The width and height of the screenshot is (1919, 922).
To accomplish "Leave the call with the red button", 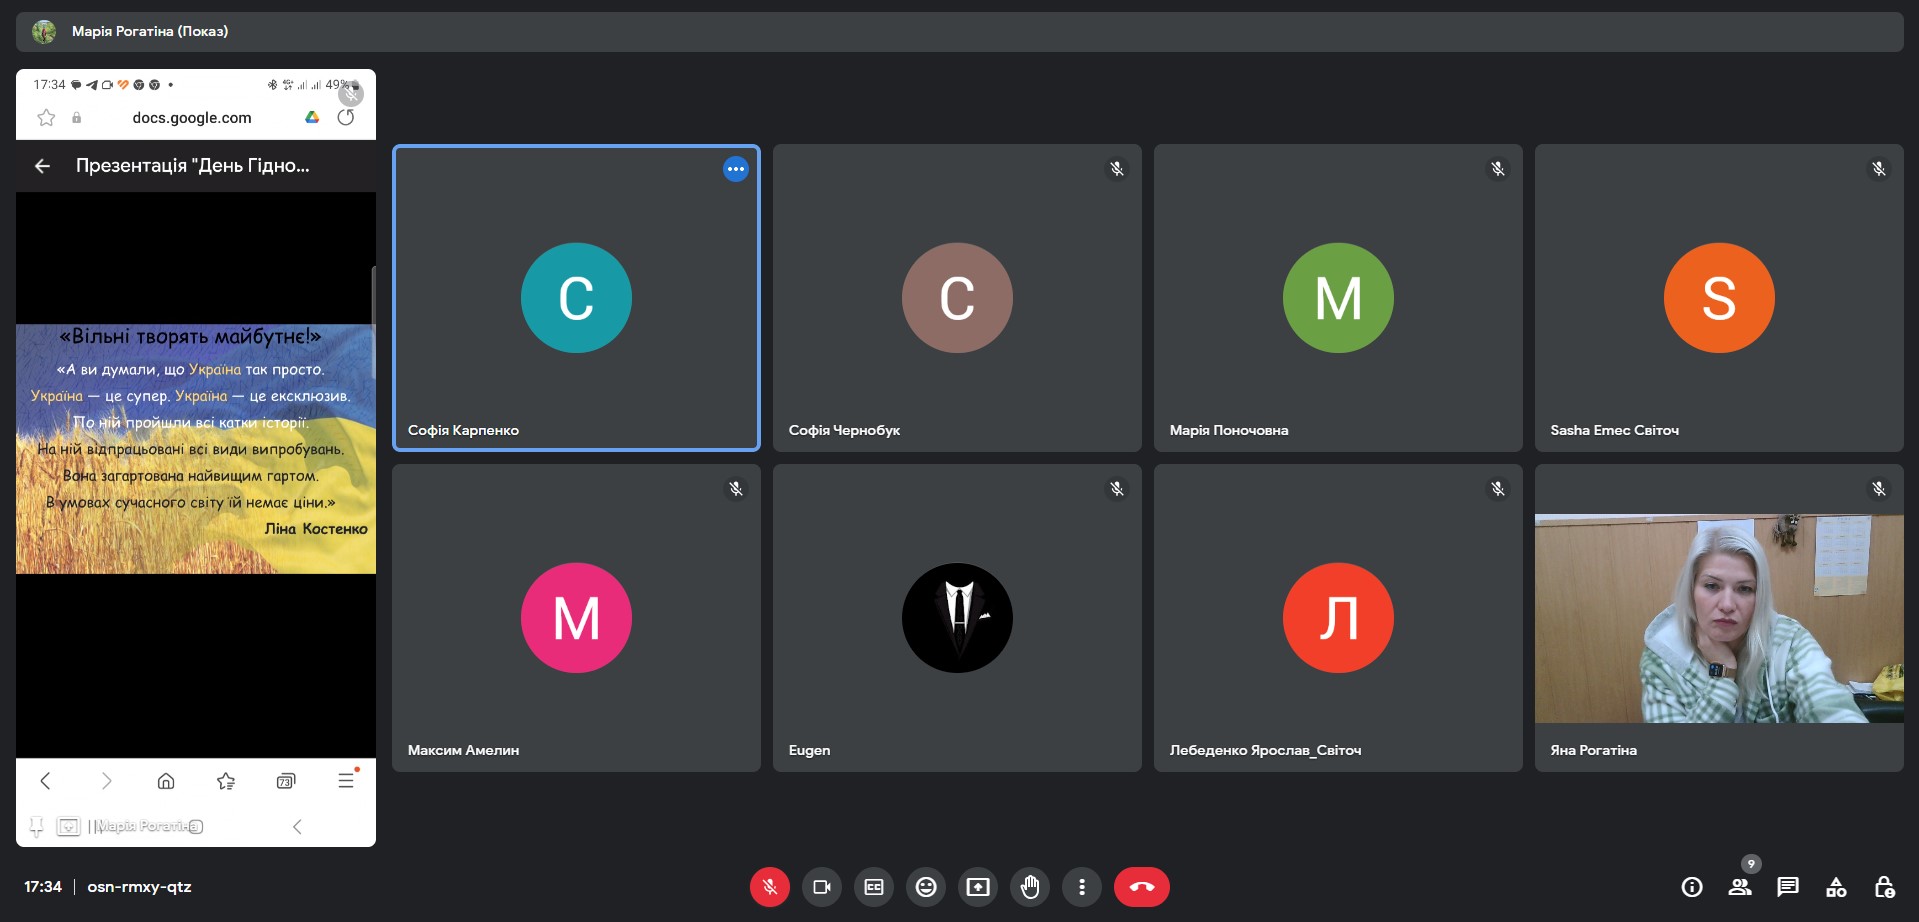I will (x=1141, y=887).
